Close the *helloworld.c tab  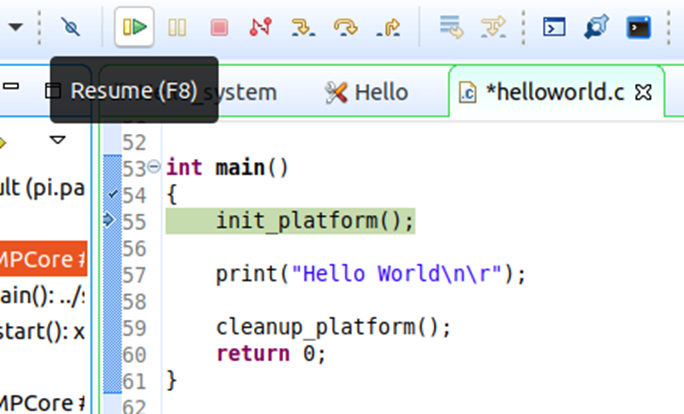pyautogui.click(x=644, y=93)
